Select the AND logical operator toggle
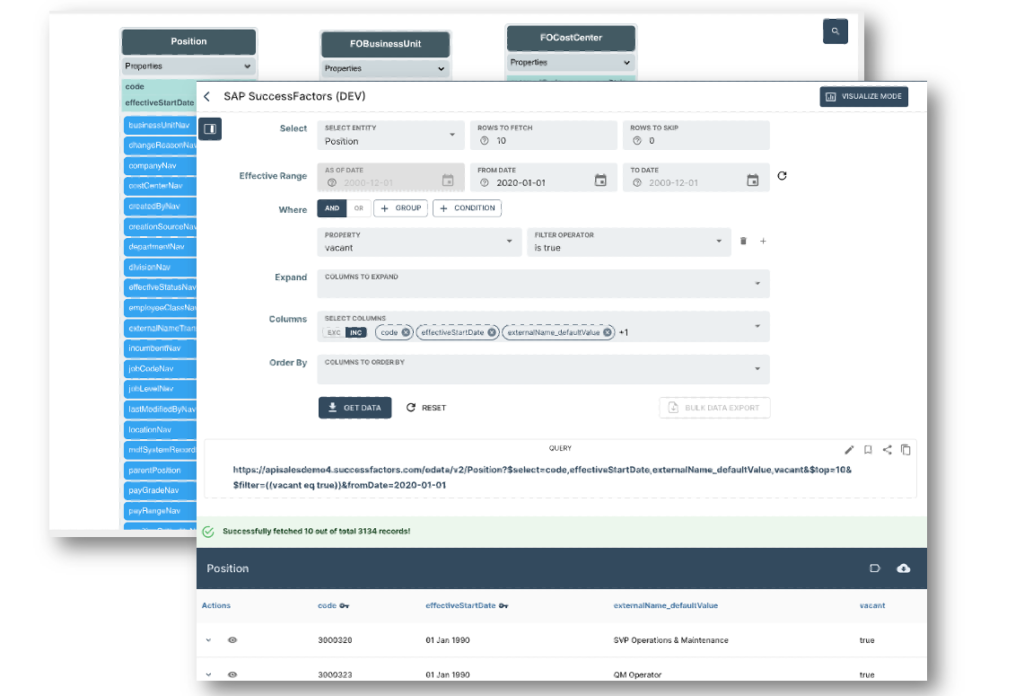The image size is (1024, 696). (x=331, y=208)
